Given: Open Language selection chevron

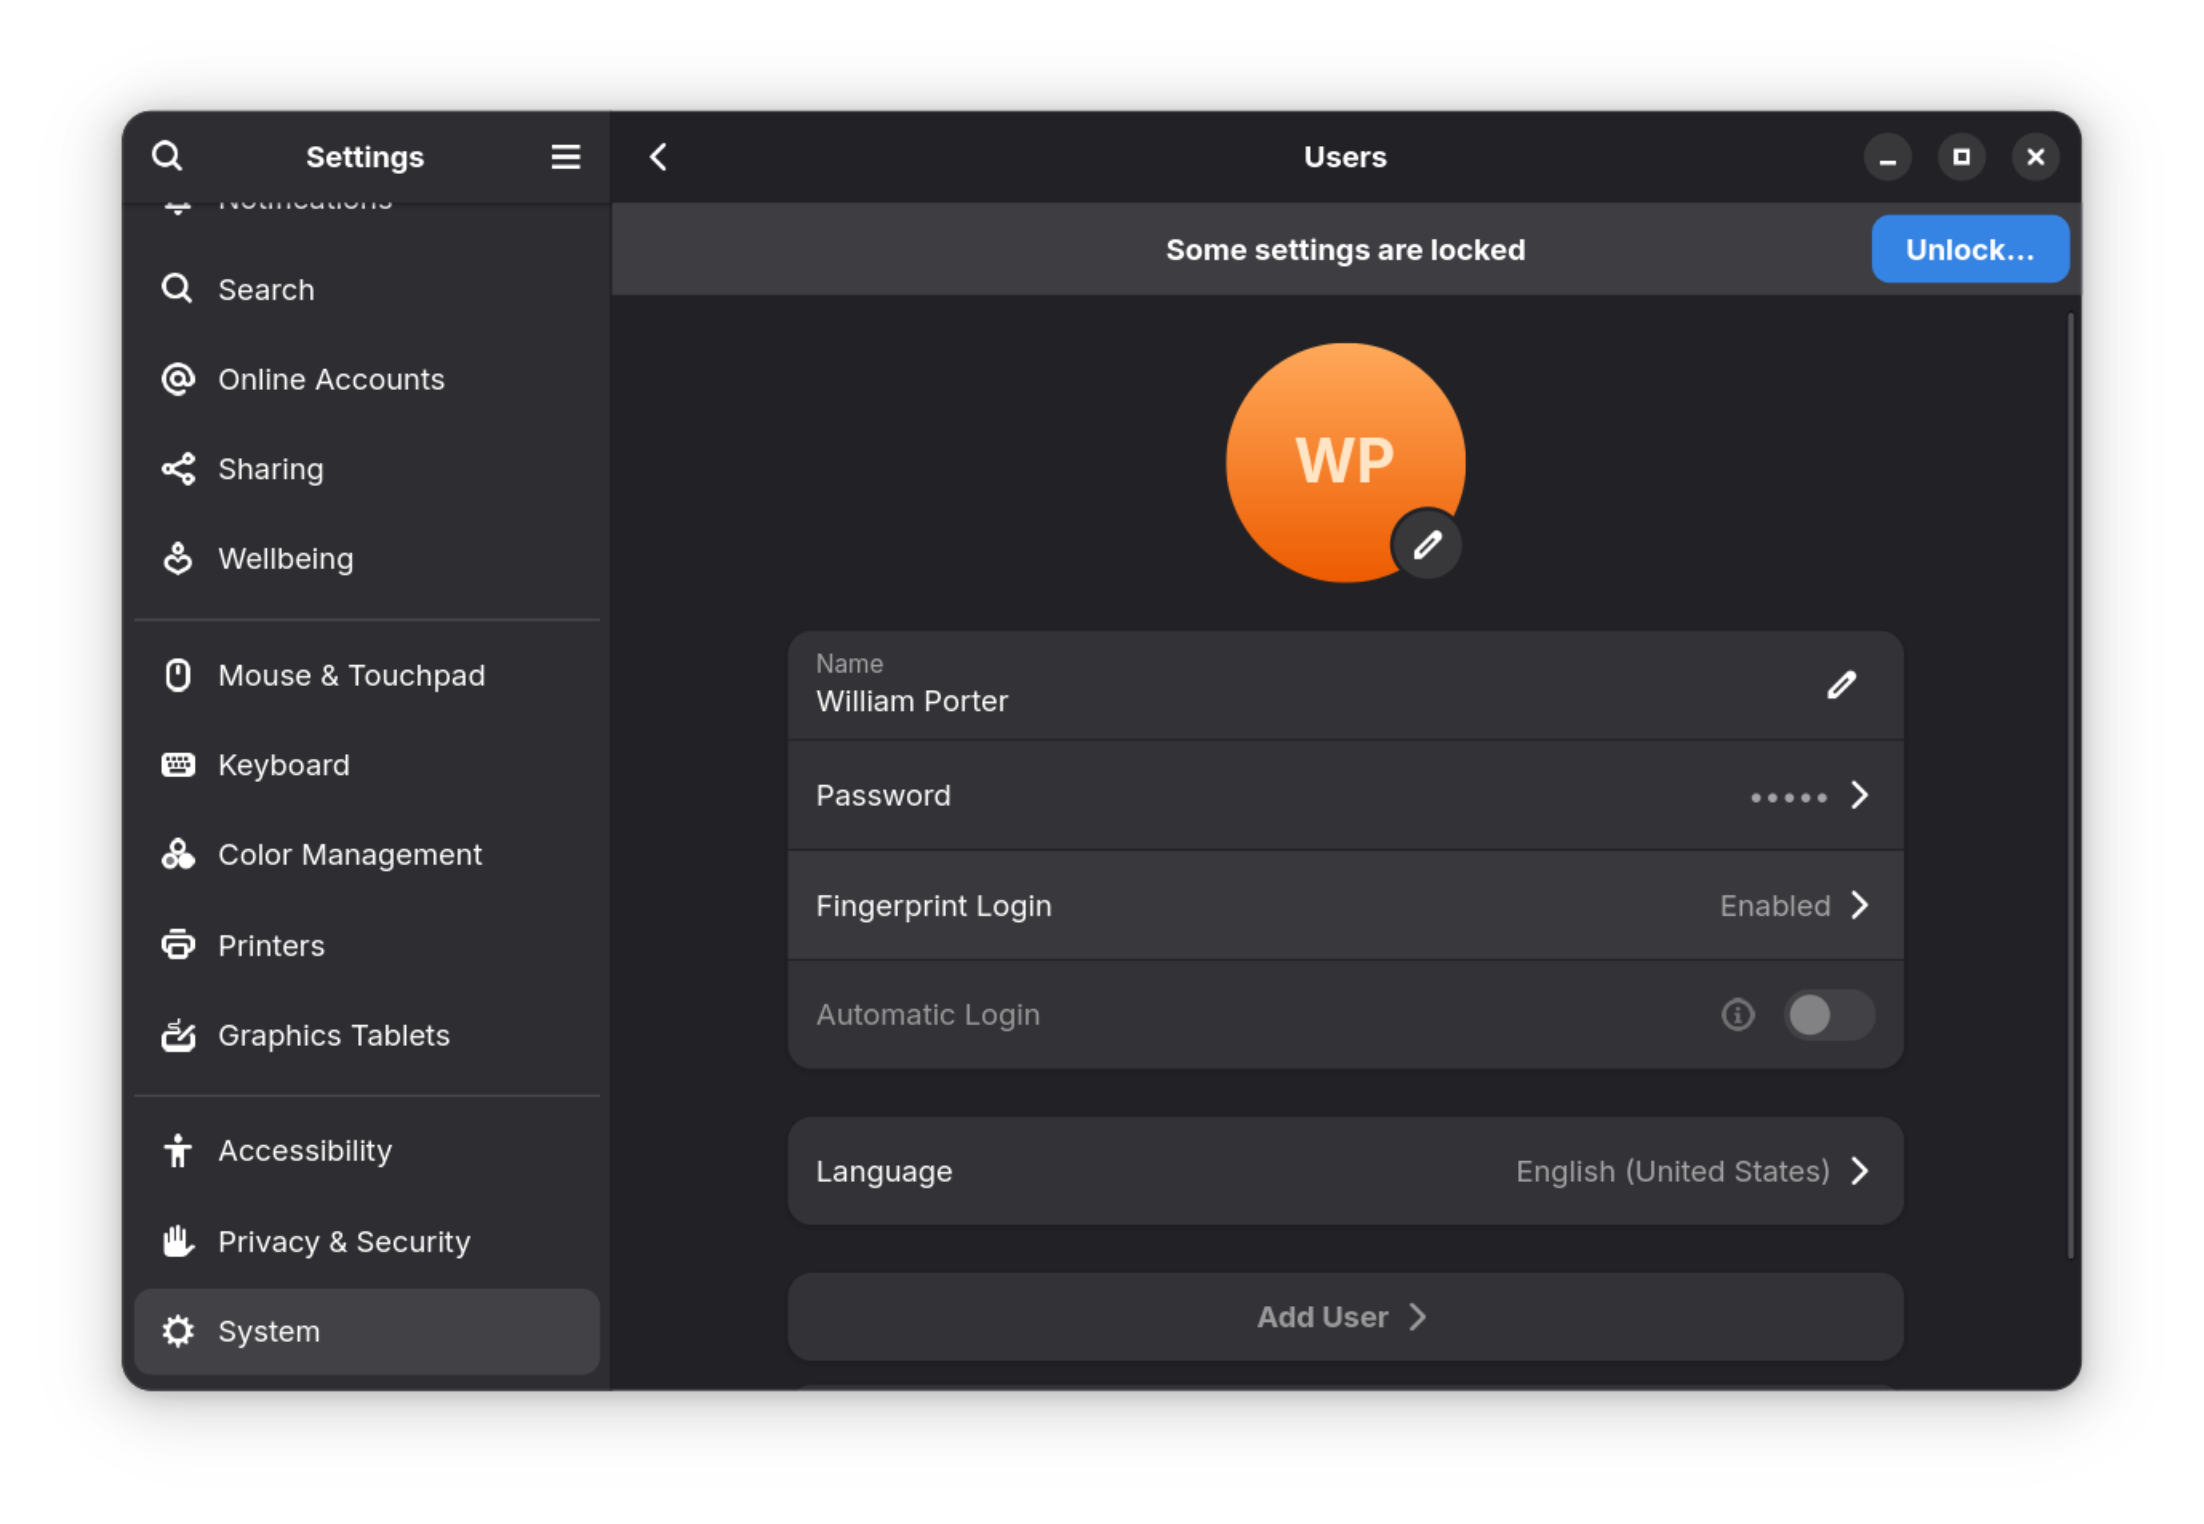Looking at the screenshot, I should click(x=1859, y=1171).
